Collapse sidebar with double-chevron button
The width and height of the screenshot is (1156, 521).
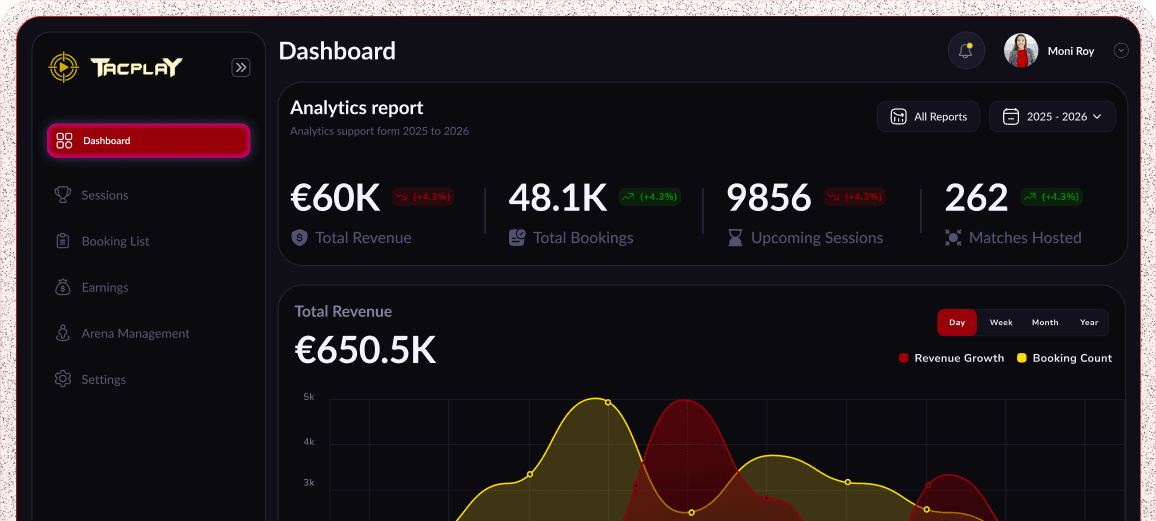click(x=241, y=68)
